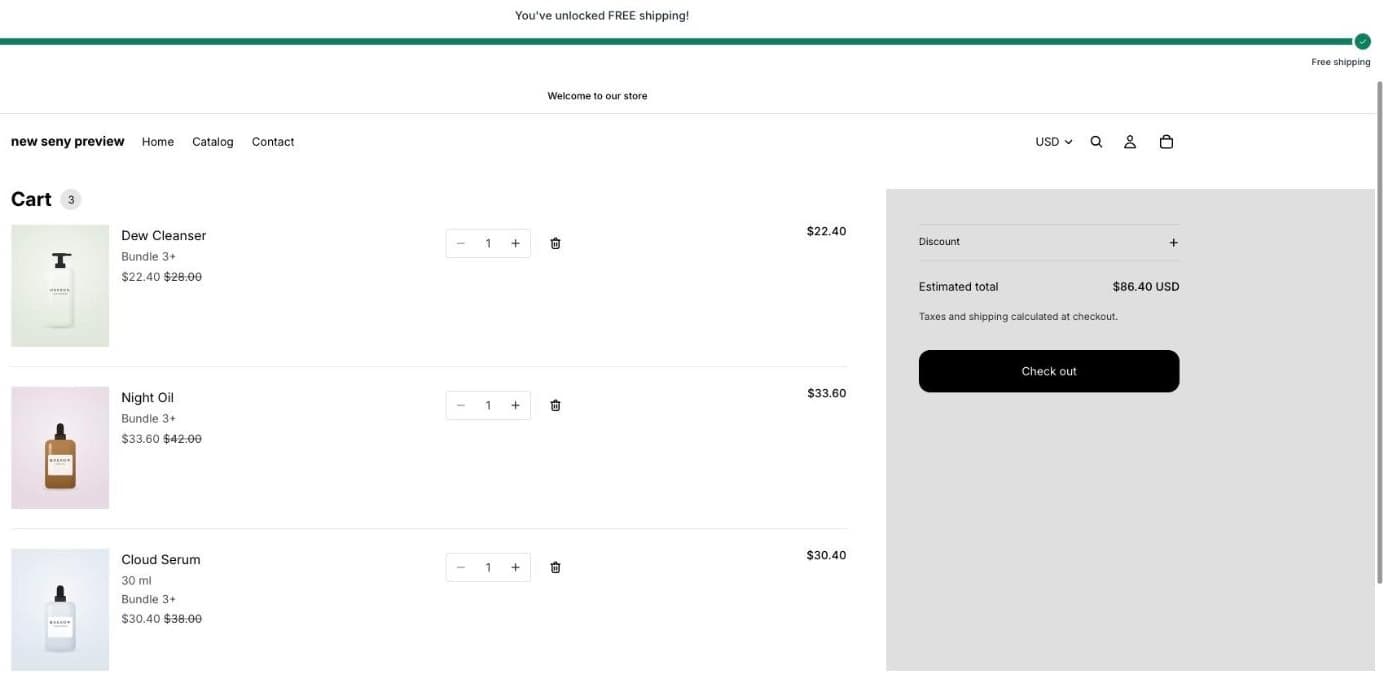Open the search icon in header
This screenshot has width=1384, height=680.
1096,142
